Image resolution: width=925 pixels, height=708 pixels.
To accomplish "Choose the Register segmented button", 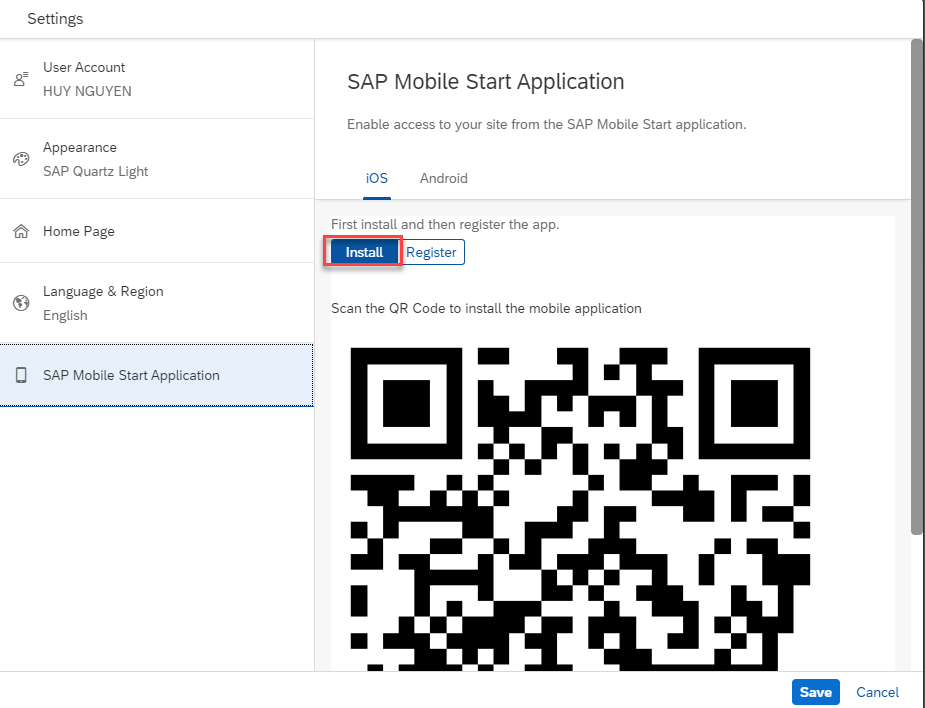I will click(x=432, y=253).
